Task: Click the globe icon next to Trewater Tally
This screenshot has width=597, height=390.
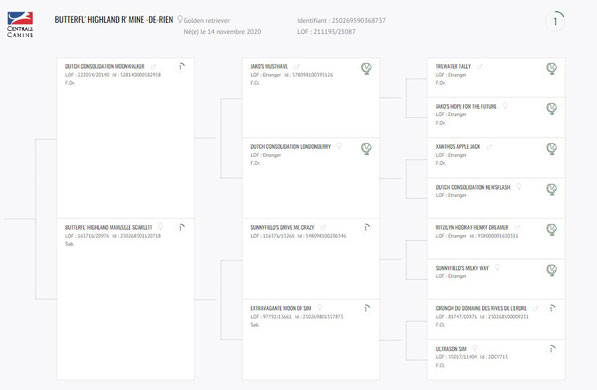Action: [552, 69]
